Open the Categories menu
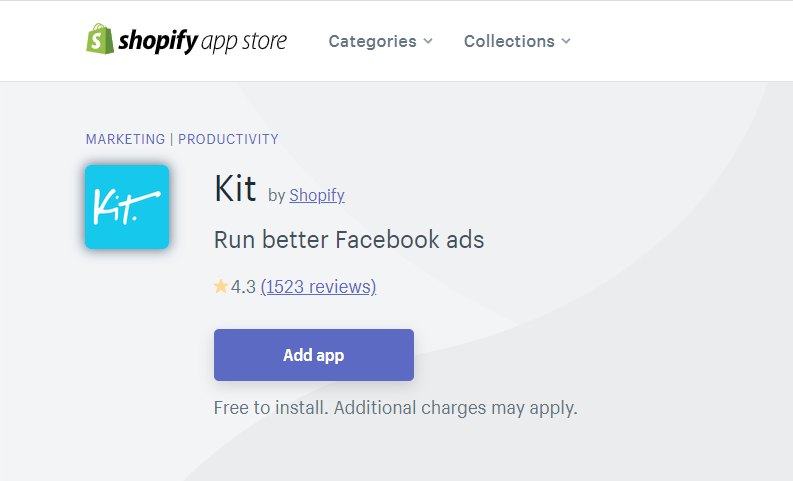Screen dimensions: 793x481 coord(380,41)
